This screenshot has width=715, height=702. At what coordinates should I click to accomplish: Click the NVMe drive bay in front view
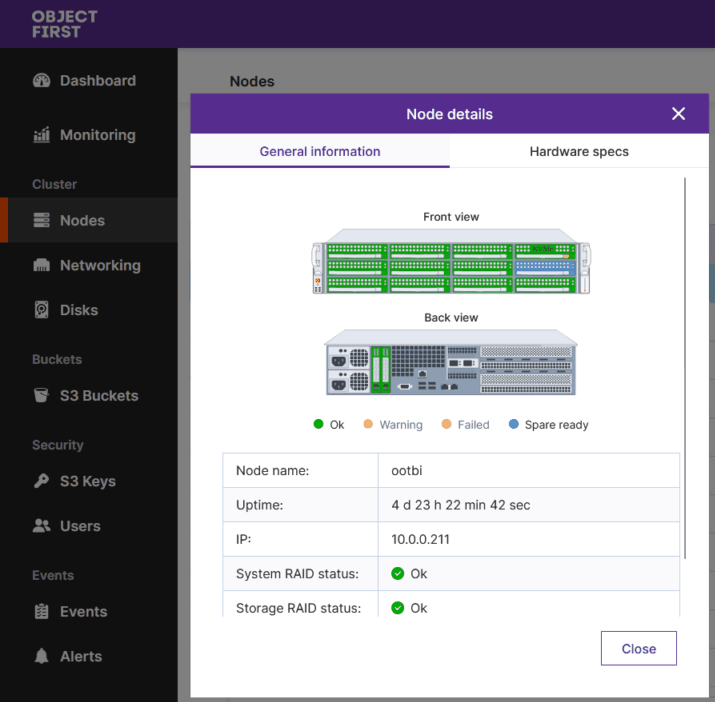click(x=545, y=251)
